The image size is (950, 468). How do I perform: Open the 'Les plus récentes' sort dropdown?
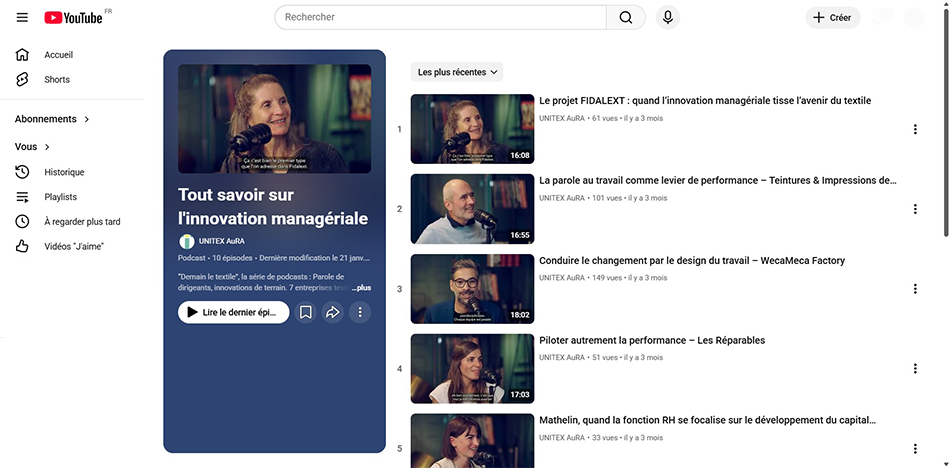(456, 72)
